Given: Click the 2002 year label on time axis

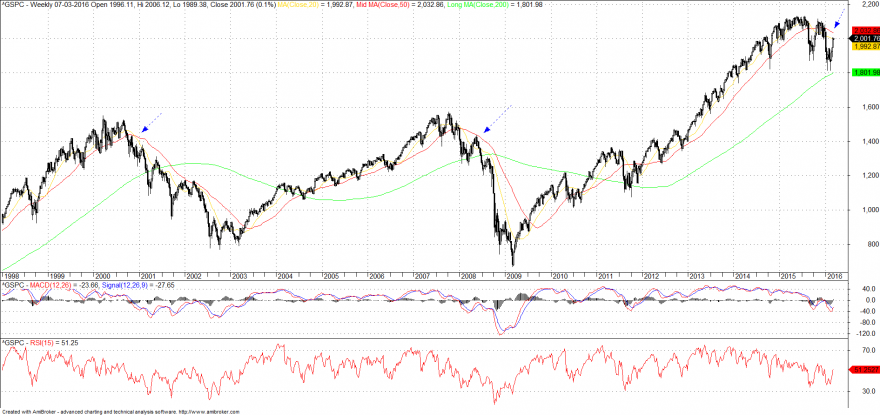Looking at the screenshot, I should click(x=193, y=277).
